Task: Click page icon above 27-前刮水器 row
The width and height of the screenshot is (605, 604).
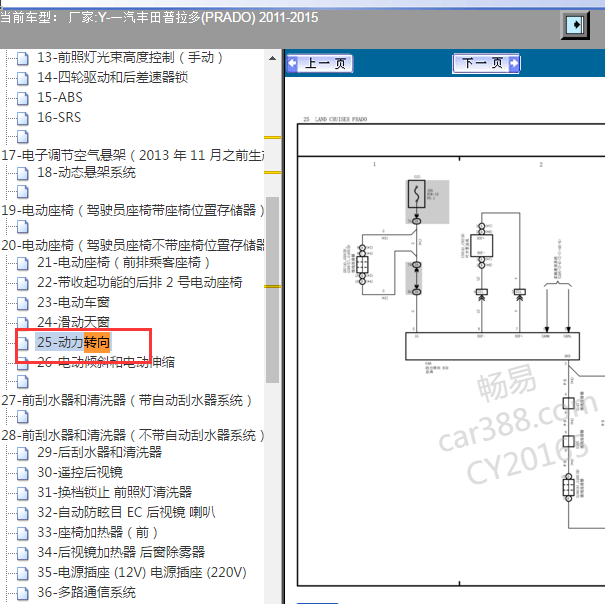Action: click(23, 382)
